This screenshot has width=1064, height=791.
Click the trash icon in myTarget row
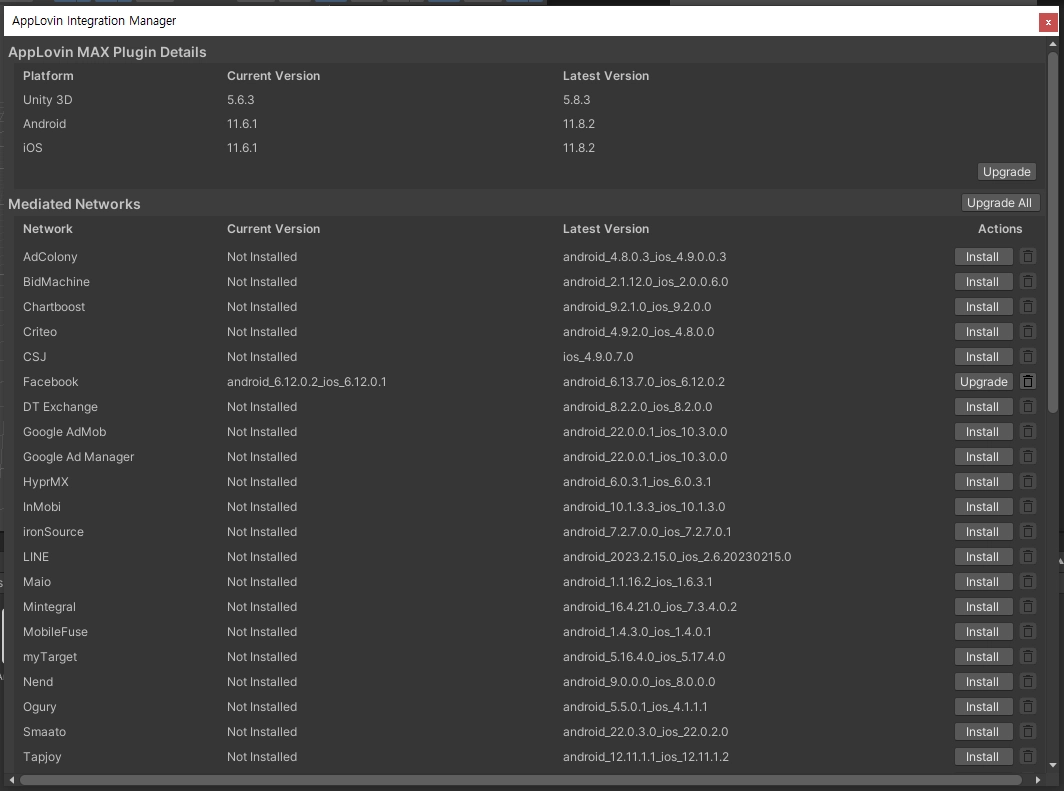1027,657
